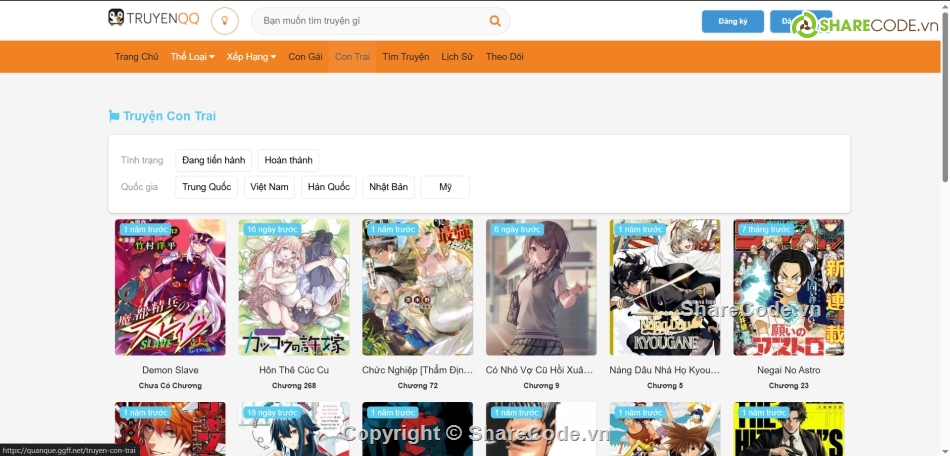950x456 pixels.
Task: Click the flag icon beside Truyện Con Trai
Action: click(x=113, y=117)
